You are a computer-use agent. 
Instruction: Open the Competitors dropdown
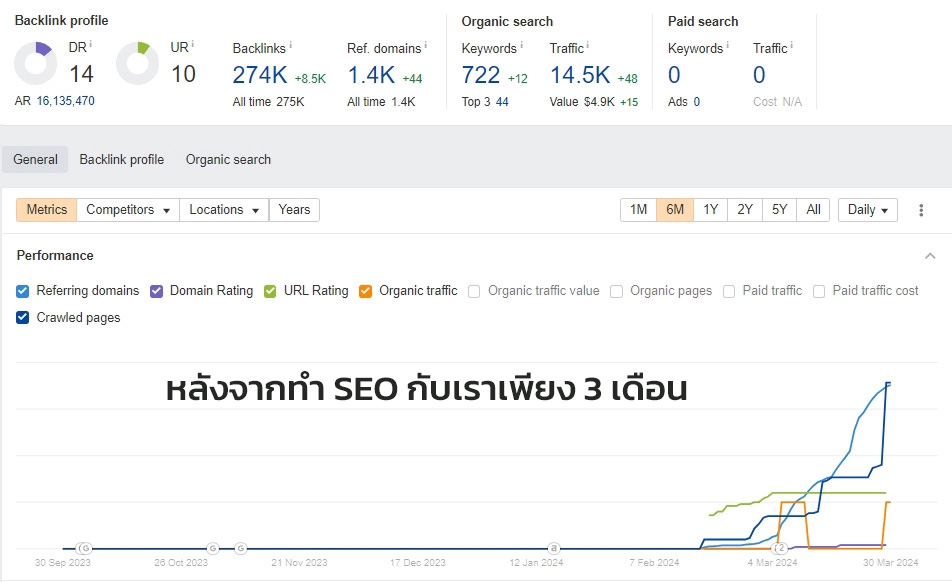point(126,210)
